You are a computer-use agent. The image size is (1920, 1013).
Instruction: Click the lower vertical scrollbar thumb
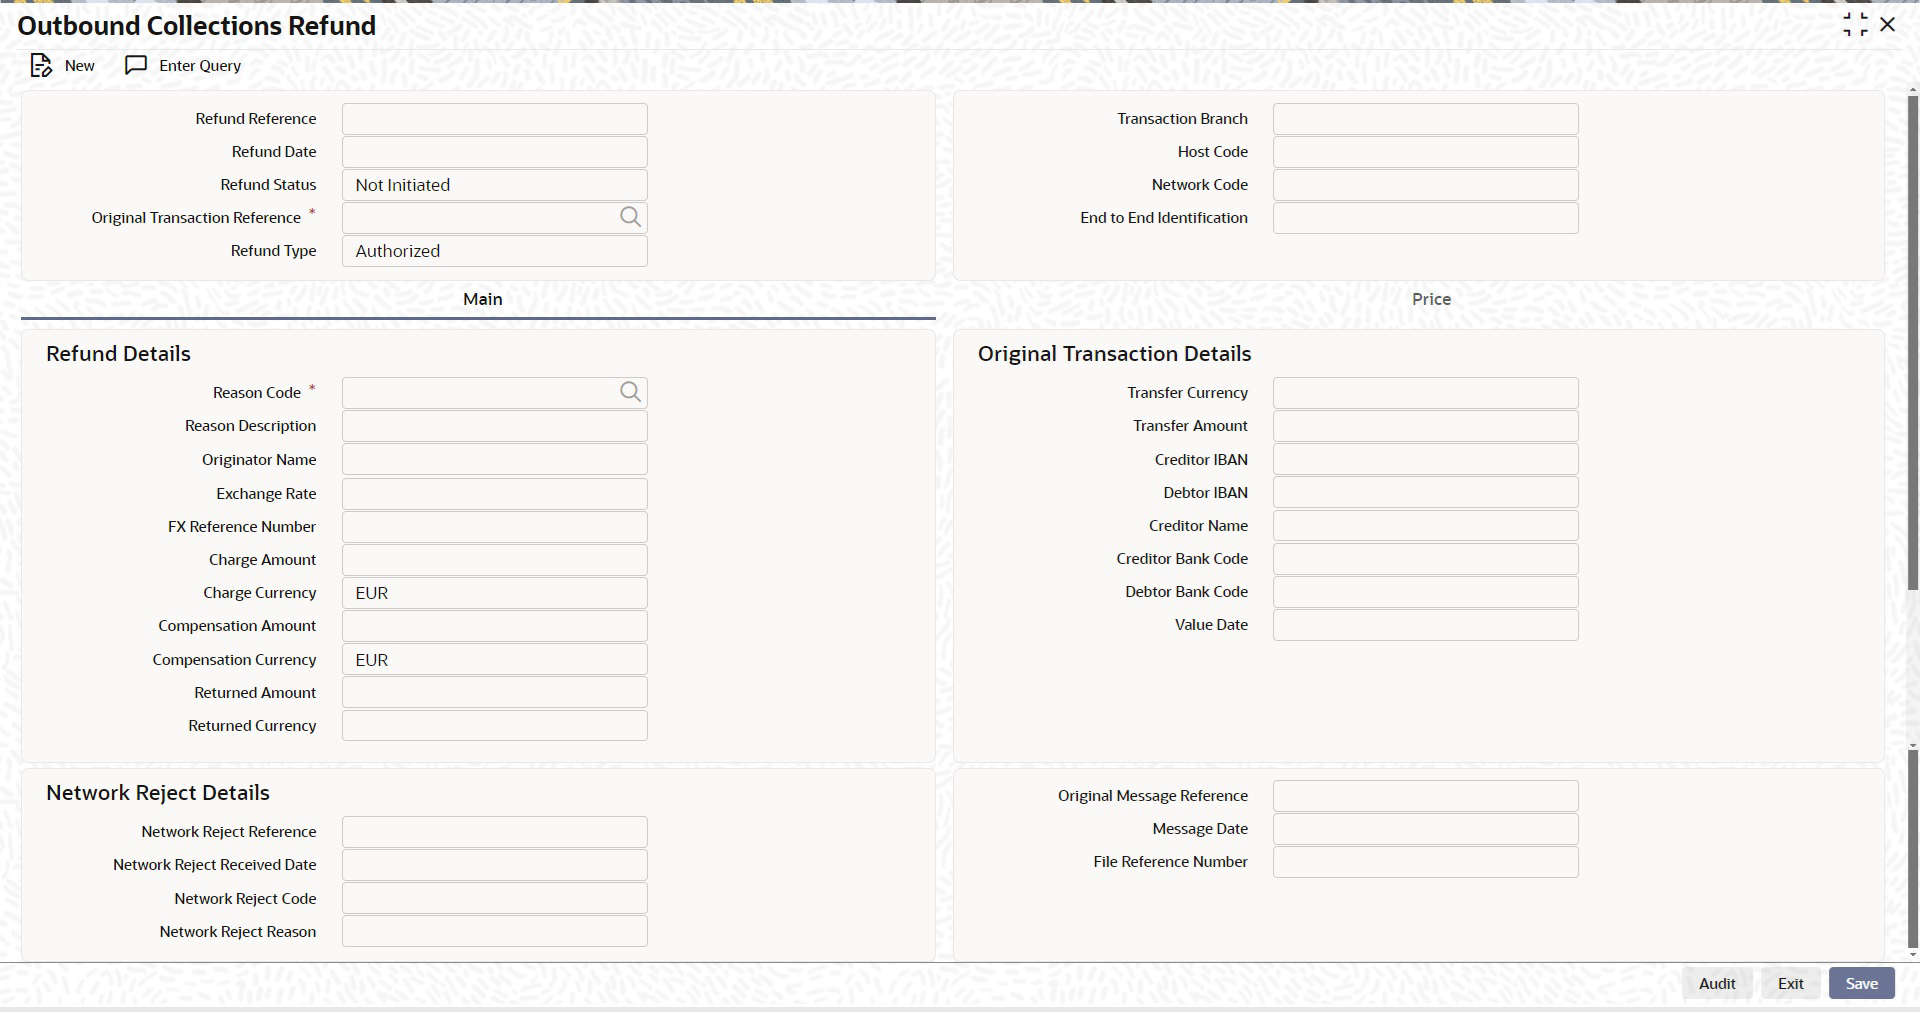pos(1913,848)
